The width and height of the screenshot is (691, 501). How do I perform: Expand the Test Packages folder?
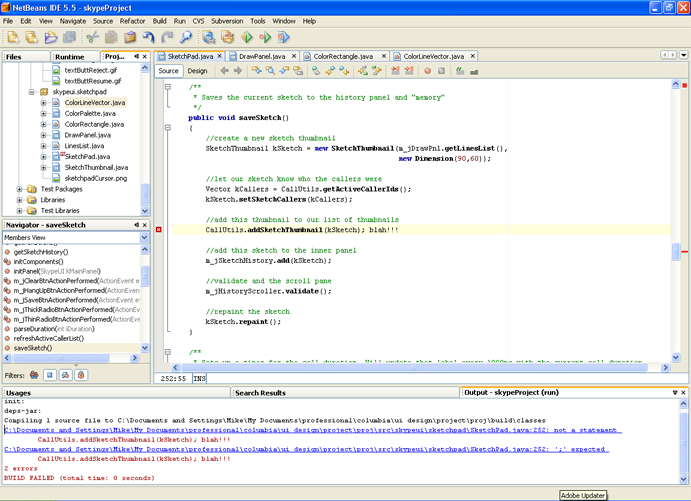[x=19, y=189]
